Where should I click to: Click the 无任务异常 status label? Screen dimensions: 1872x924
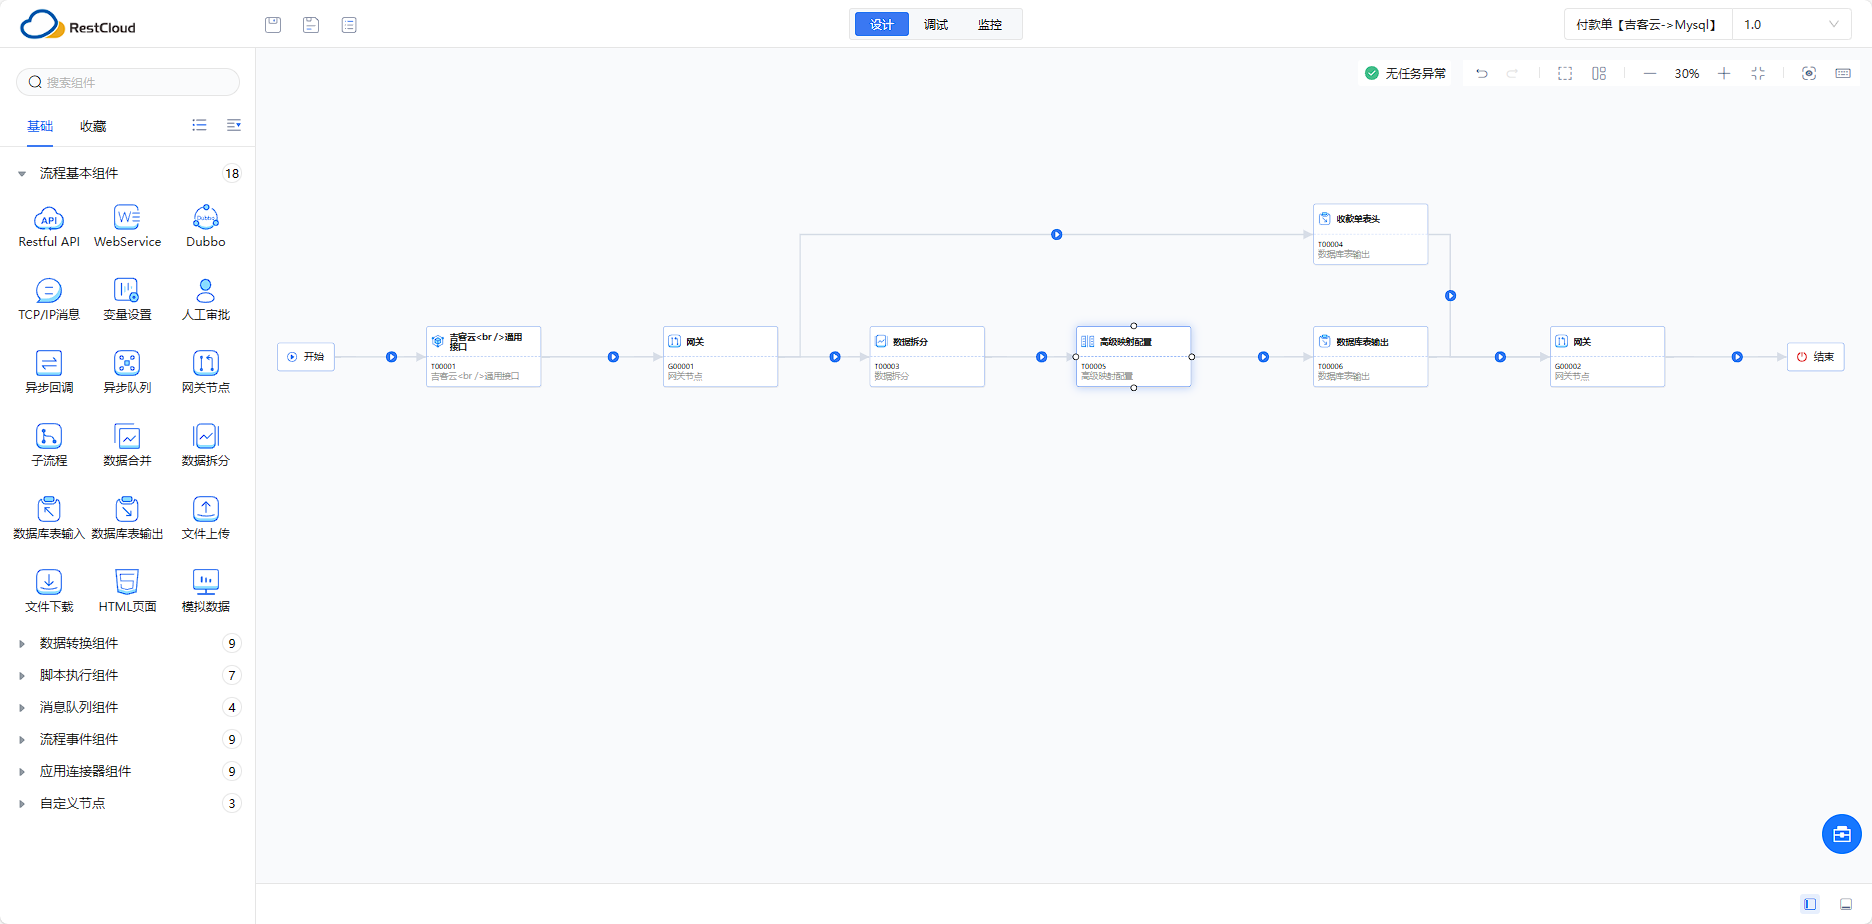1415,73
